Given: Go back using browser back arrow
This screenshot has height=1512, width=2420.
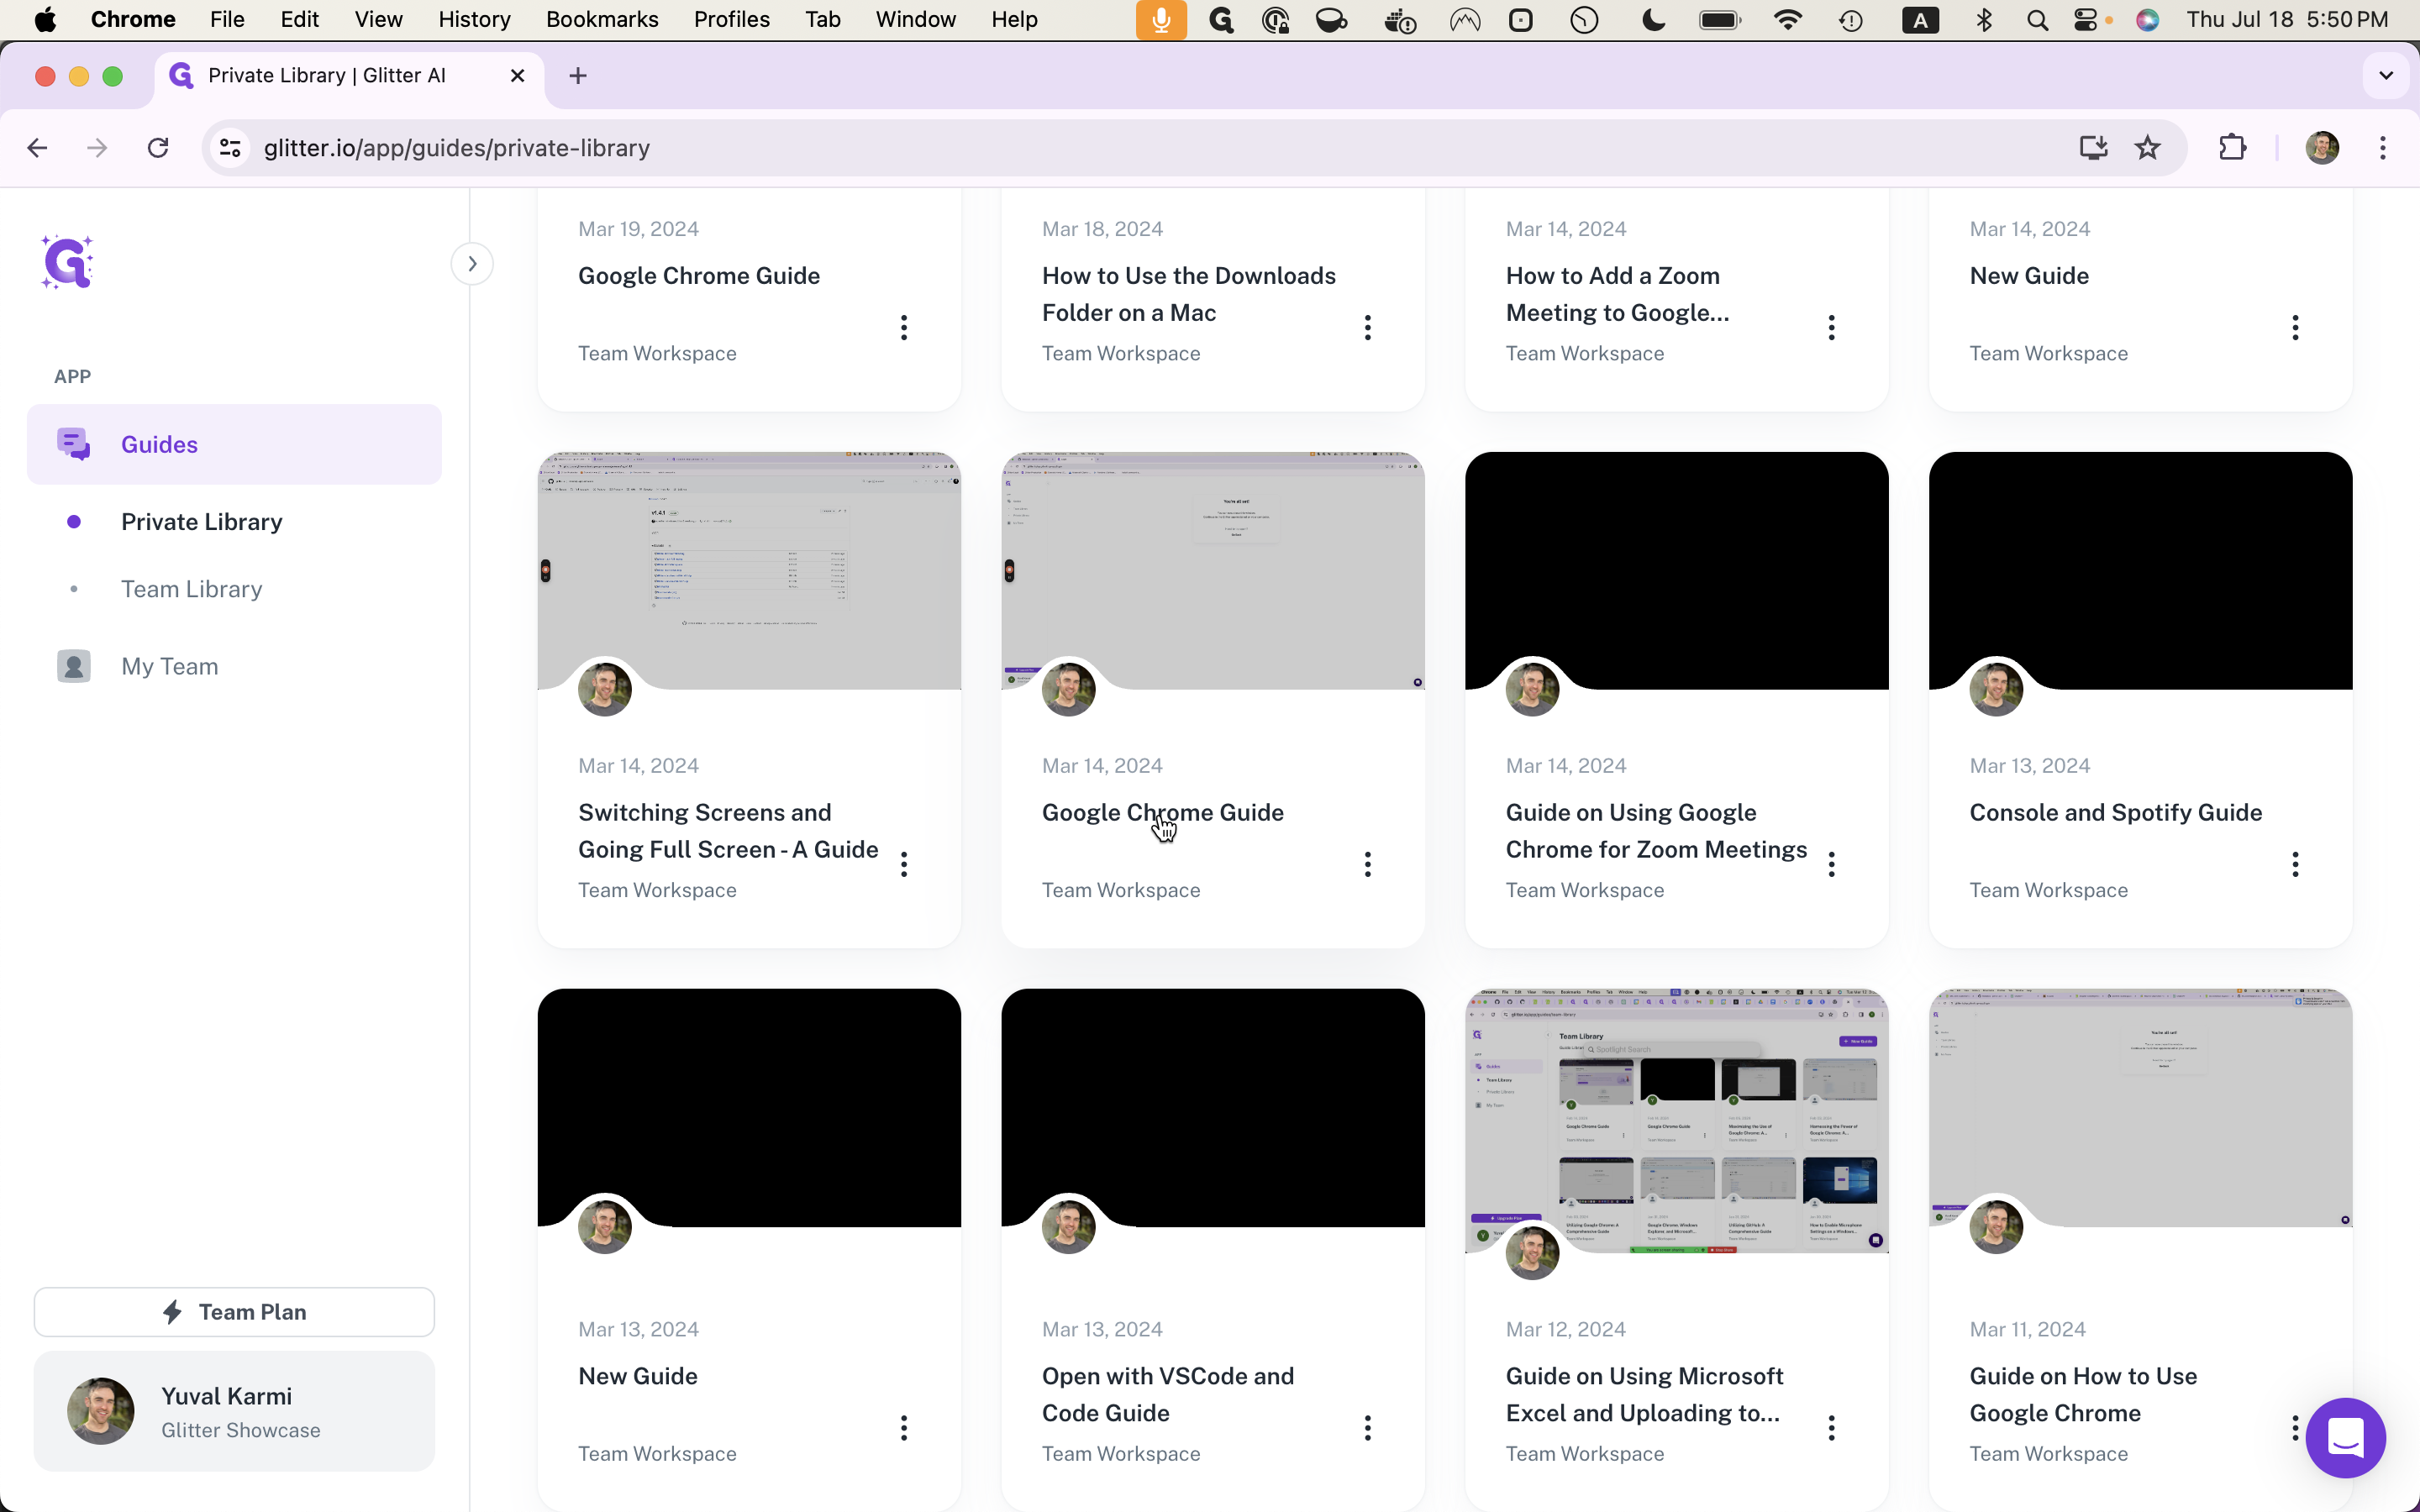Looking at the screenshot, I should (37, 148).
